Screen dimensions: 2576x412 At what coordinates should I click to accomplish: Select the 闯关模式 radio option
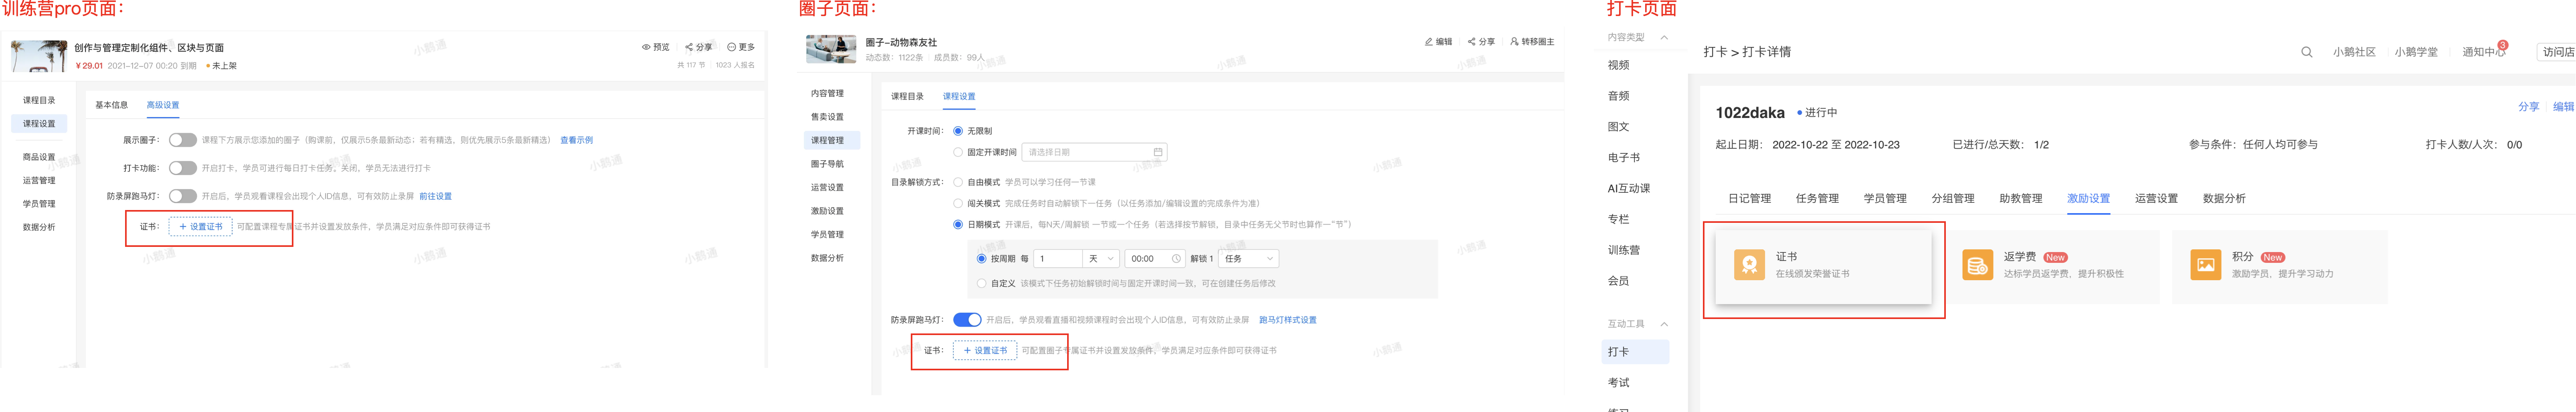coord(958,203)
